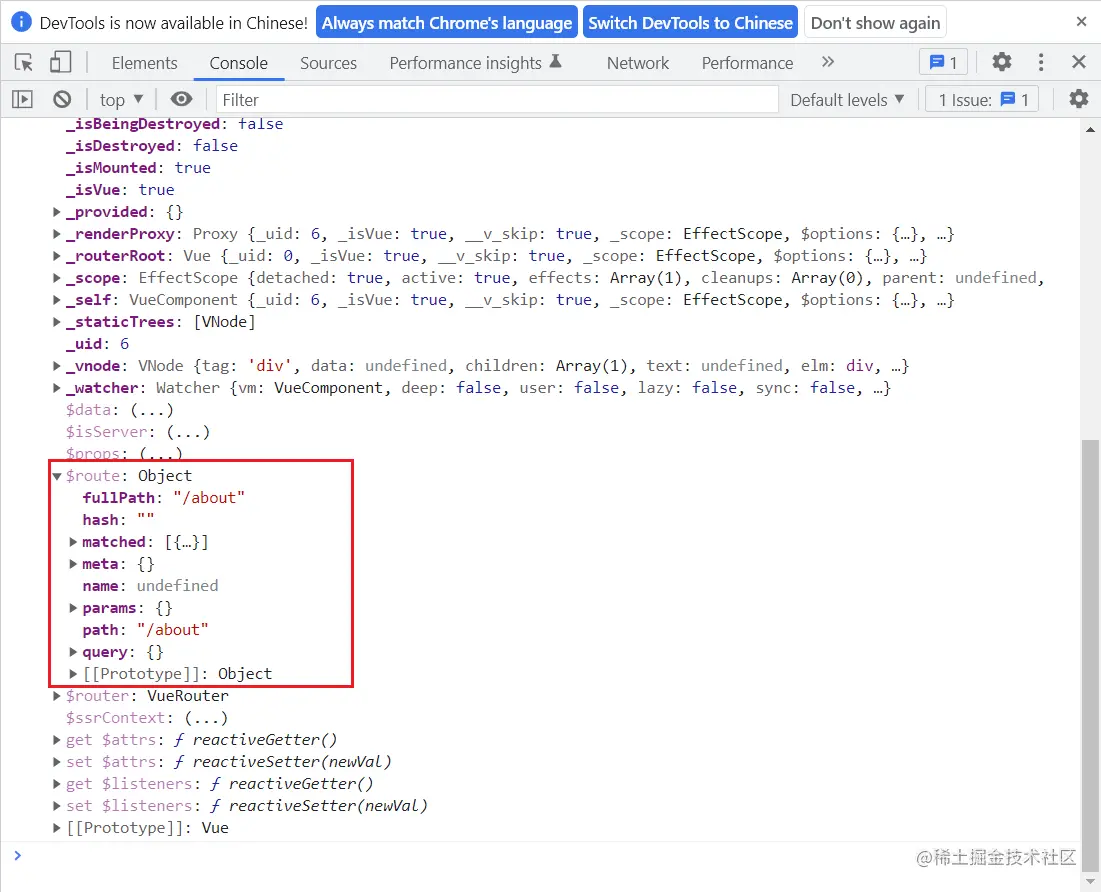
Task: Expand the _self VueComponent property
Action: pyautogui.click(x=57, y=300)
